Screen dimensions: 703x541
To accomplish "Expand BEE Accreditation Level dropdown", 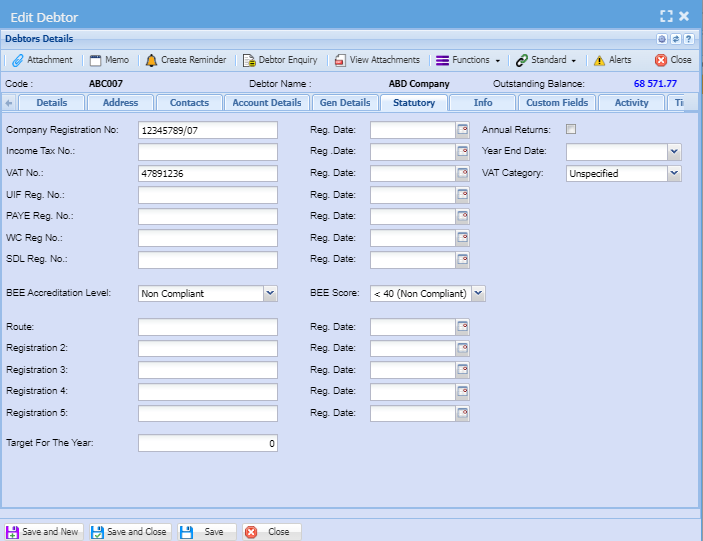I will coord(270,293).
